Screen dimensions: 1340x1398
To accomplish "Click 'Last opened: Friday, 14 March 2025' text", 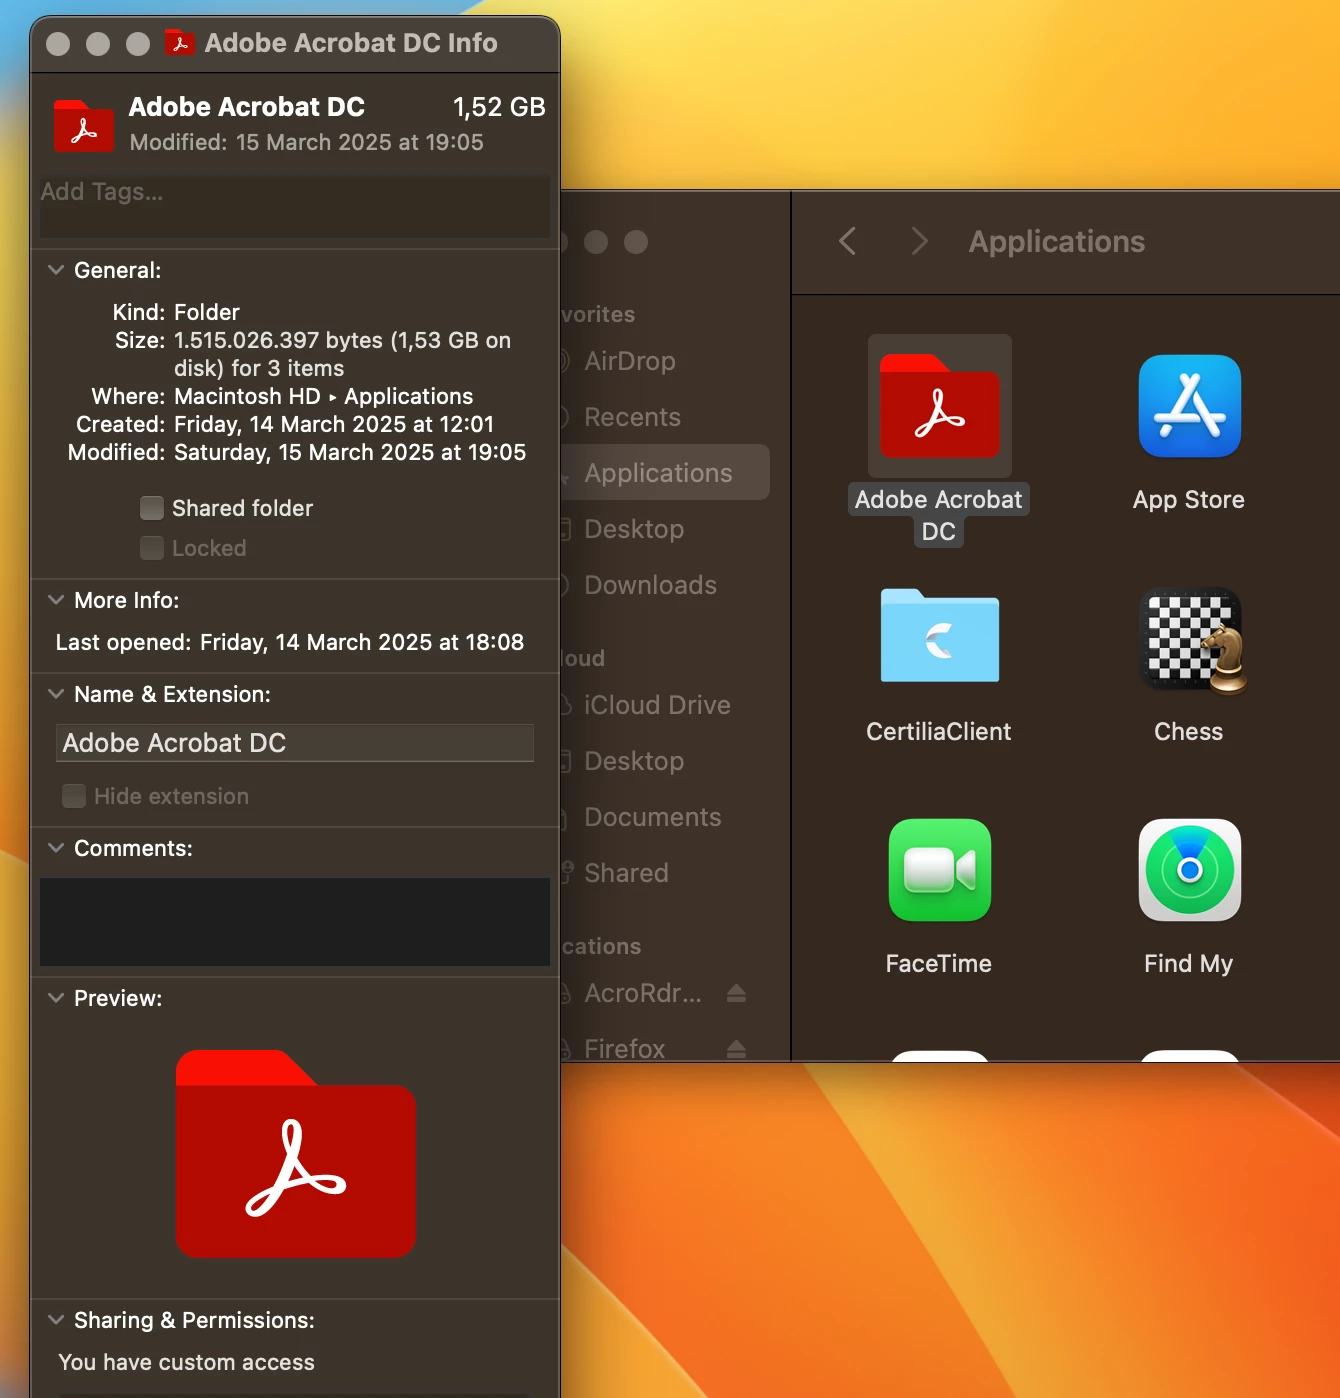I will 290,642.
